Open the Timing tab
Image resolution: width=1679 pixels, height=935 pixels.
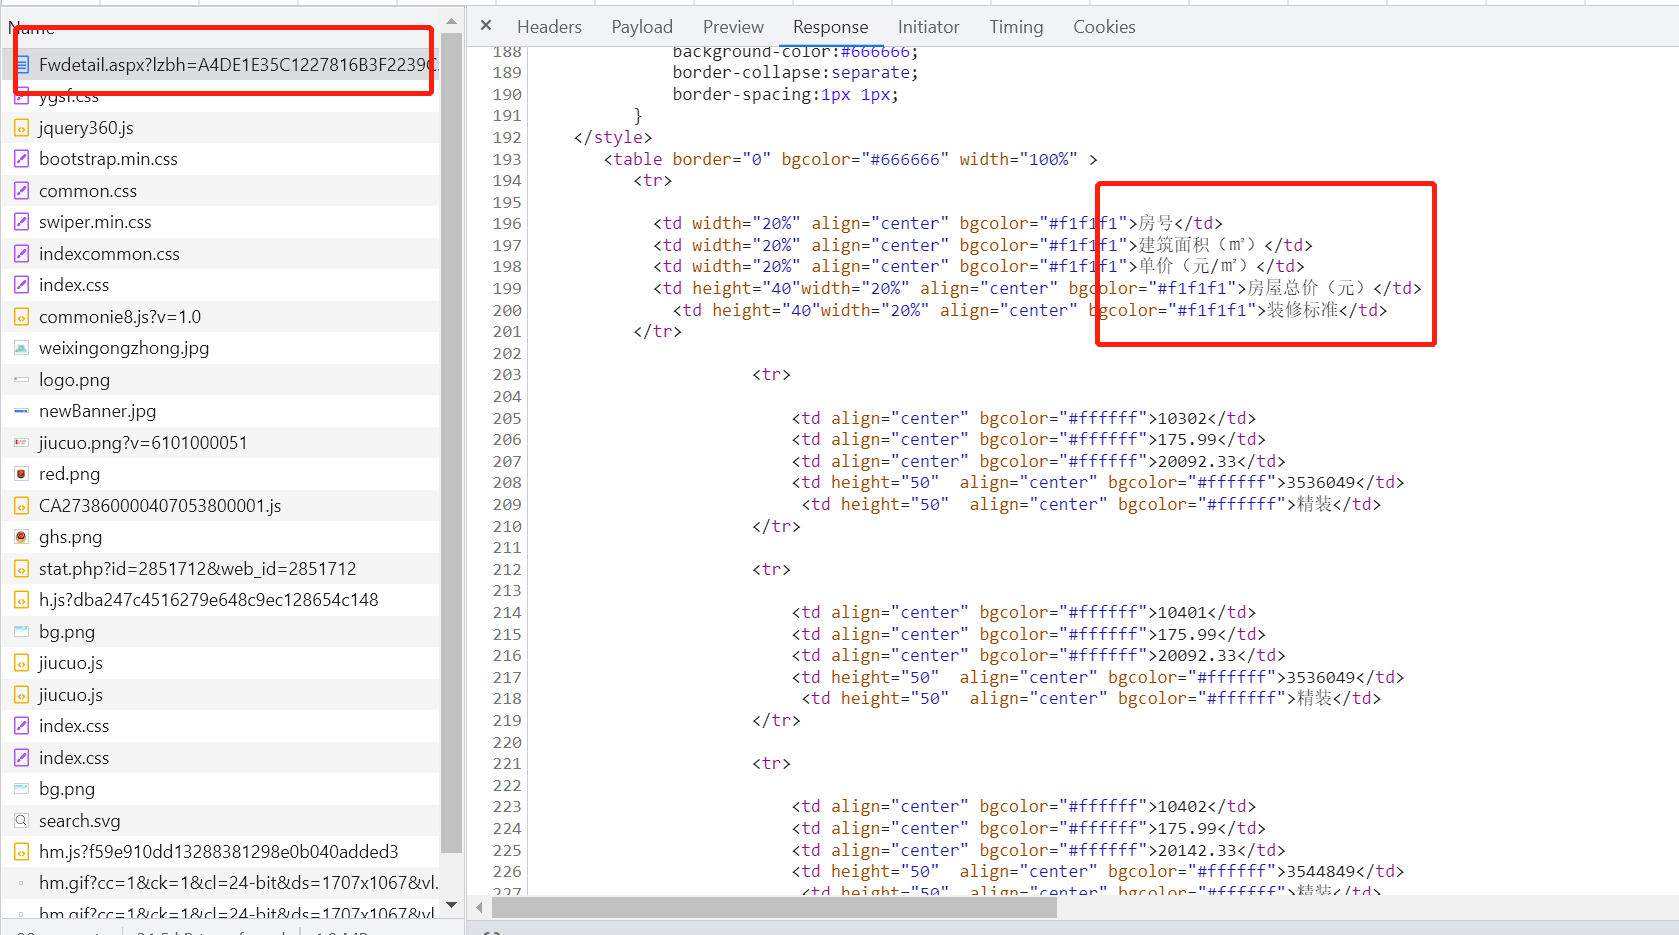point(1016,27)
